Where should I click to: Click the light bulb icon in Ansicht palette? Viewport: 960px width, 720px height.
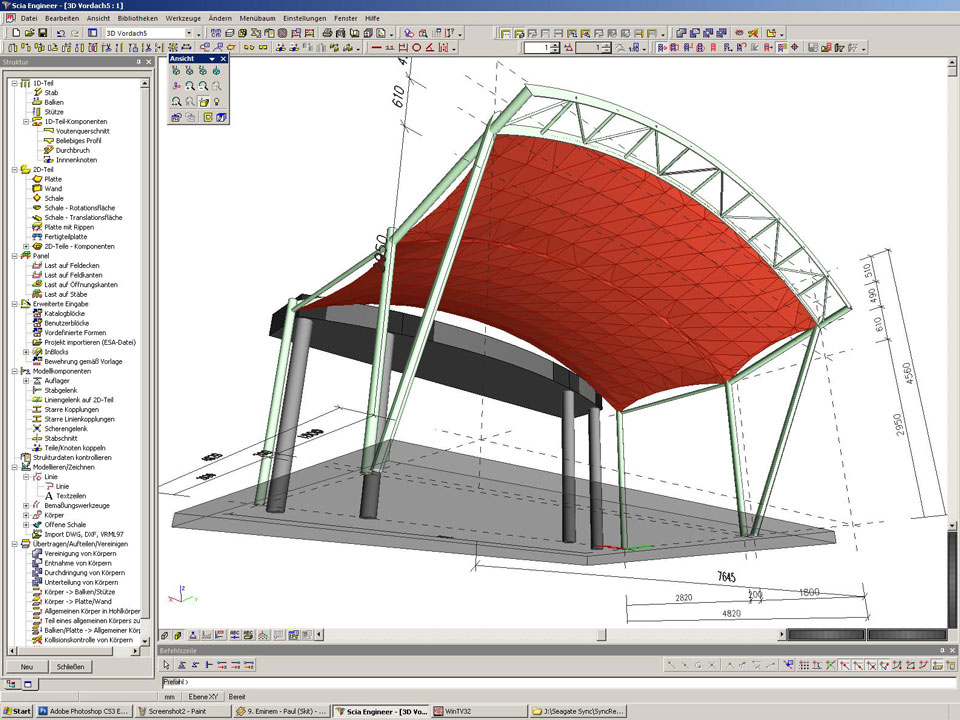point(215,102)
